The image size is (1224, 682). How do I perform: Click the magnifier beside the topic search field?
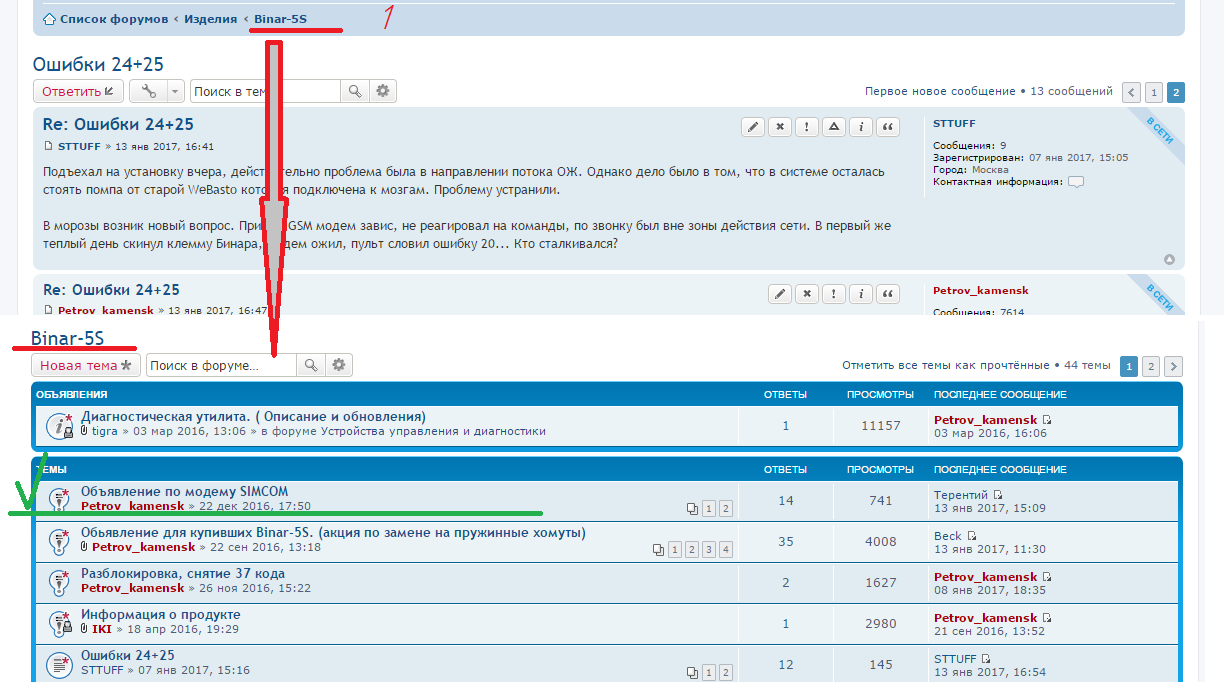pos(354,91)
